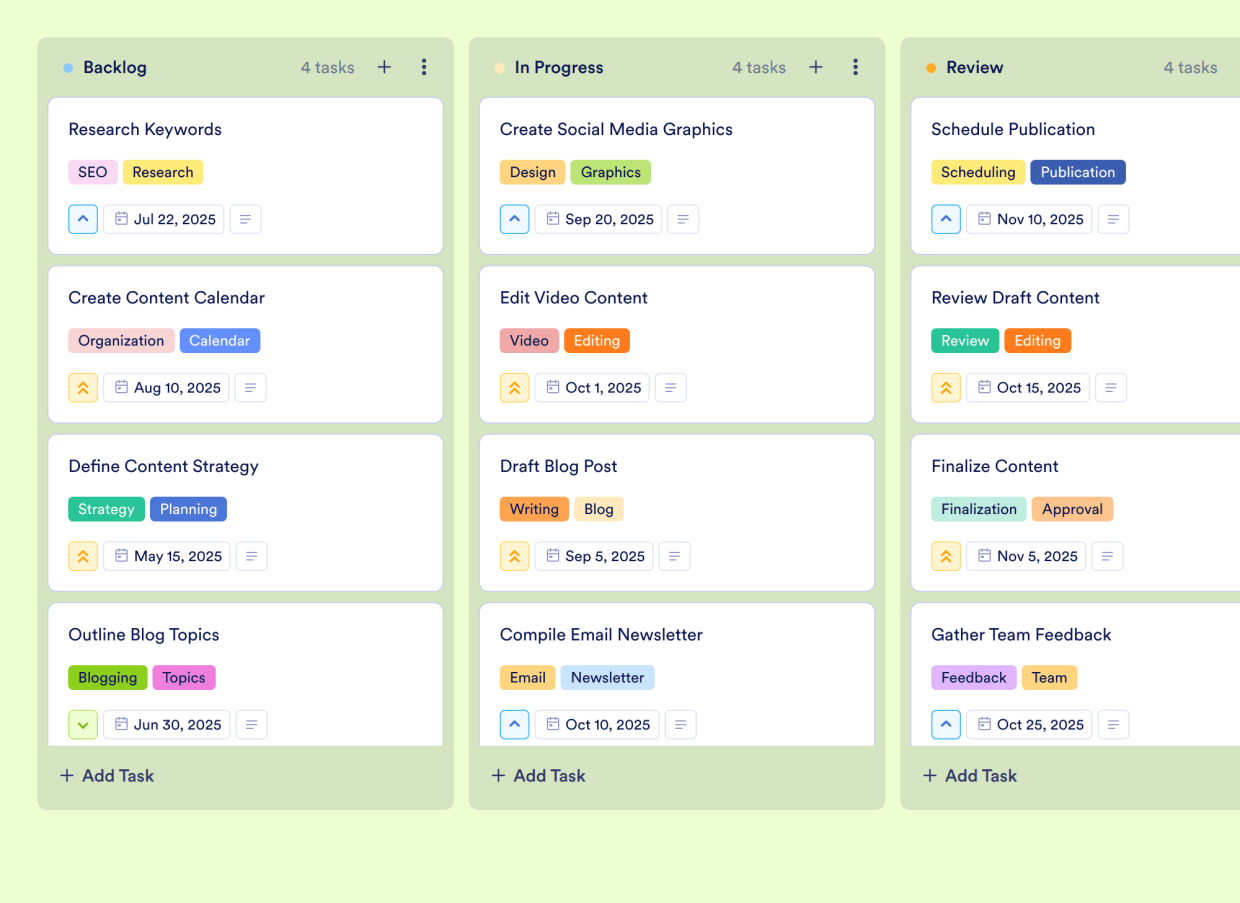Image resolution: width=1240 pixels, height=903 pixels.
Task: Click the calendar icon on Schedule Publication
Action: click(x=987, y=219)
